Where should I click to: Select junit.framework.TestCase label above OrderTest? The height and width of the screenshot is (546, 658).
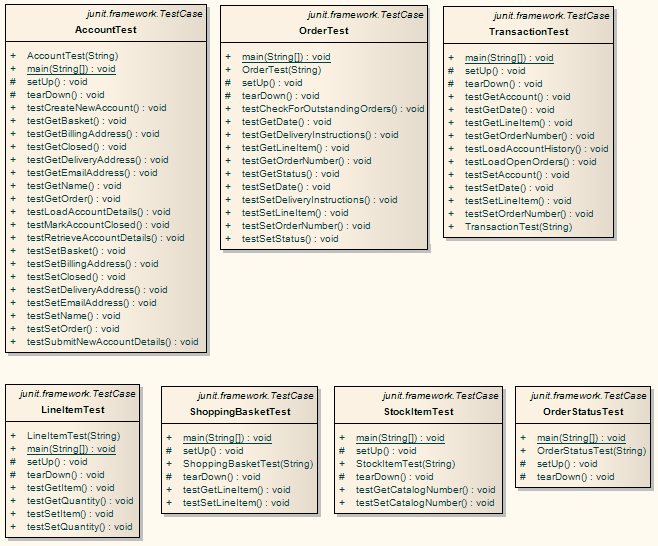click(x=365, y=15)
